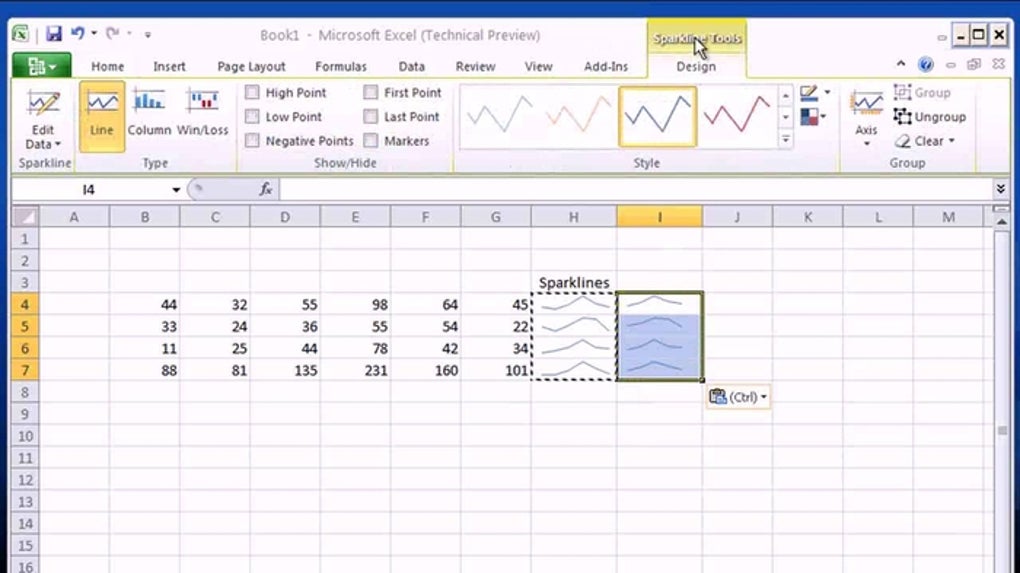Image resolution: width=1020 pixels, height=573 pixels.
Task: Select column I header
Action: [x=660, y=217]
